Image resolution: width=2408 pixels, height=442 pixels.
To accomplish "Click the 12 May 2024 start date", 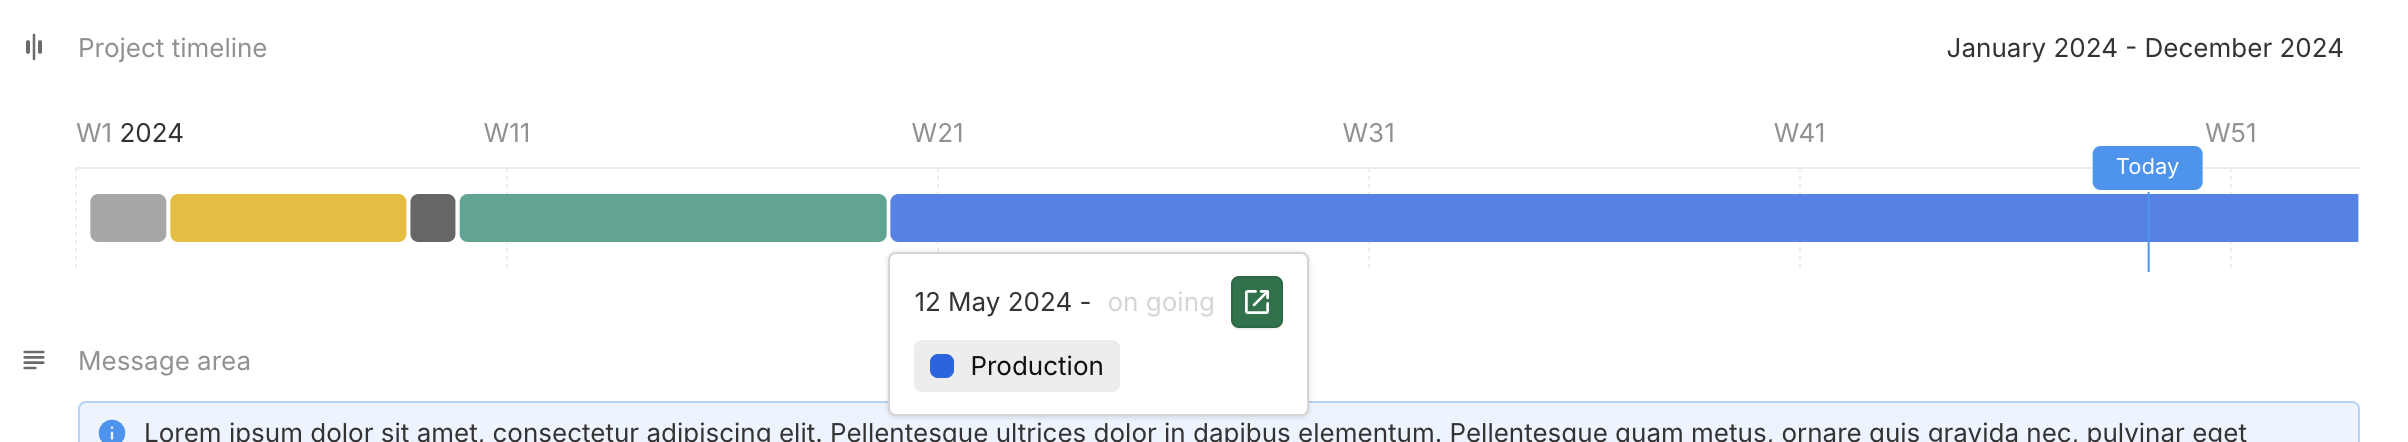I will (x=993, y=302).
